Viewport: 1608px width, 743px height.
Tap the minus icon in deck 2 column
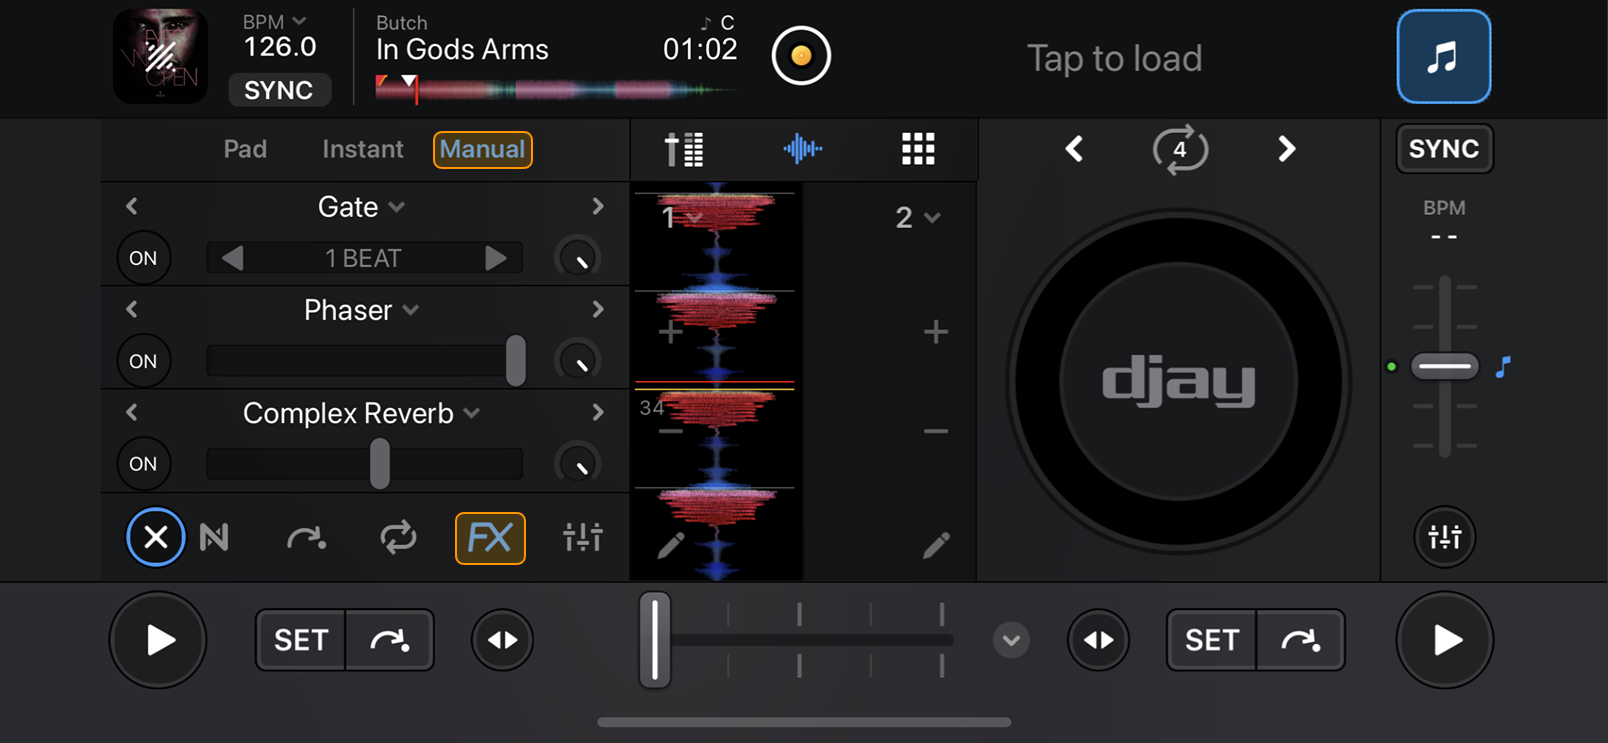936,431
